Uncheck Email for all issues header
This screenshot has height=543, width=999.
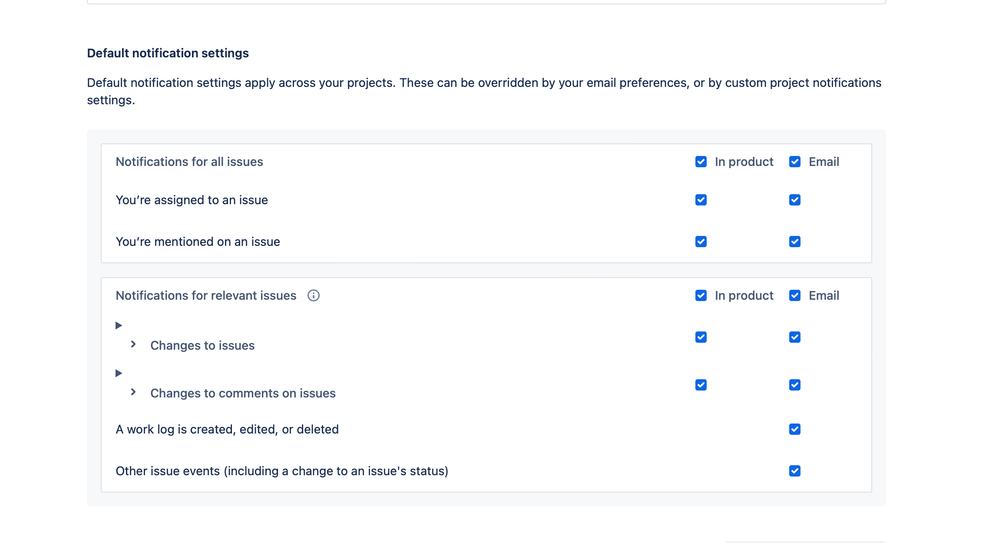[795, 162]
